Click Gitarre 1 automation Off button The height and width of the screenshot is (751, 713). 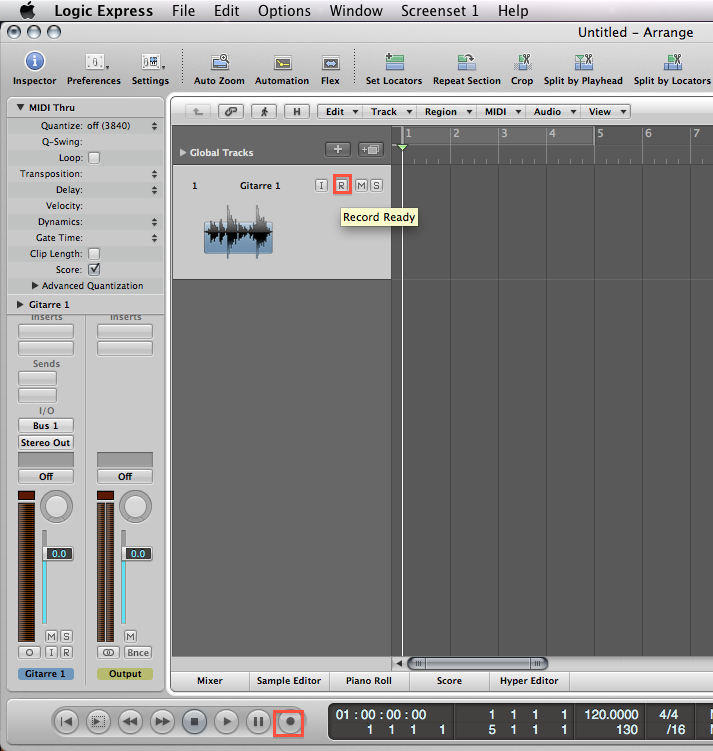click(46, 477)
